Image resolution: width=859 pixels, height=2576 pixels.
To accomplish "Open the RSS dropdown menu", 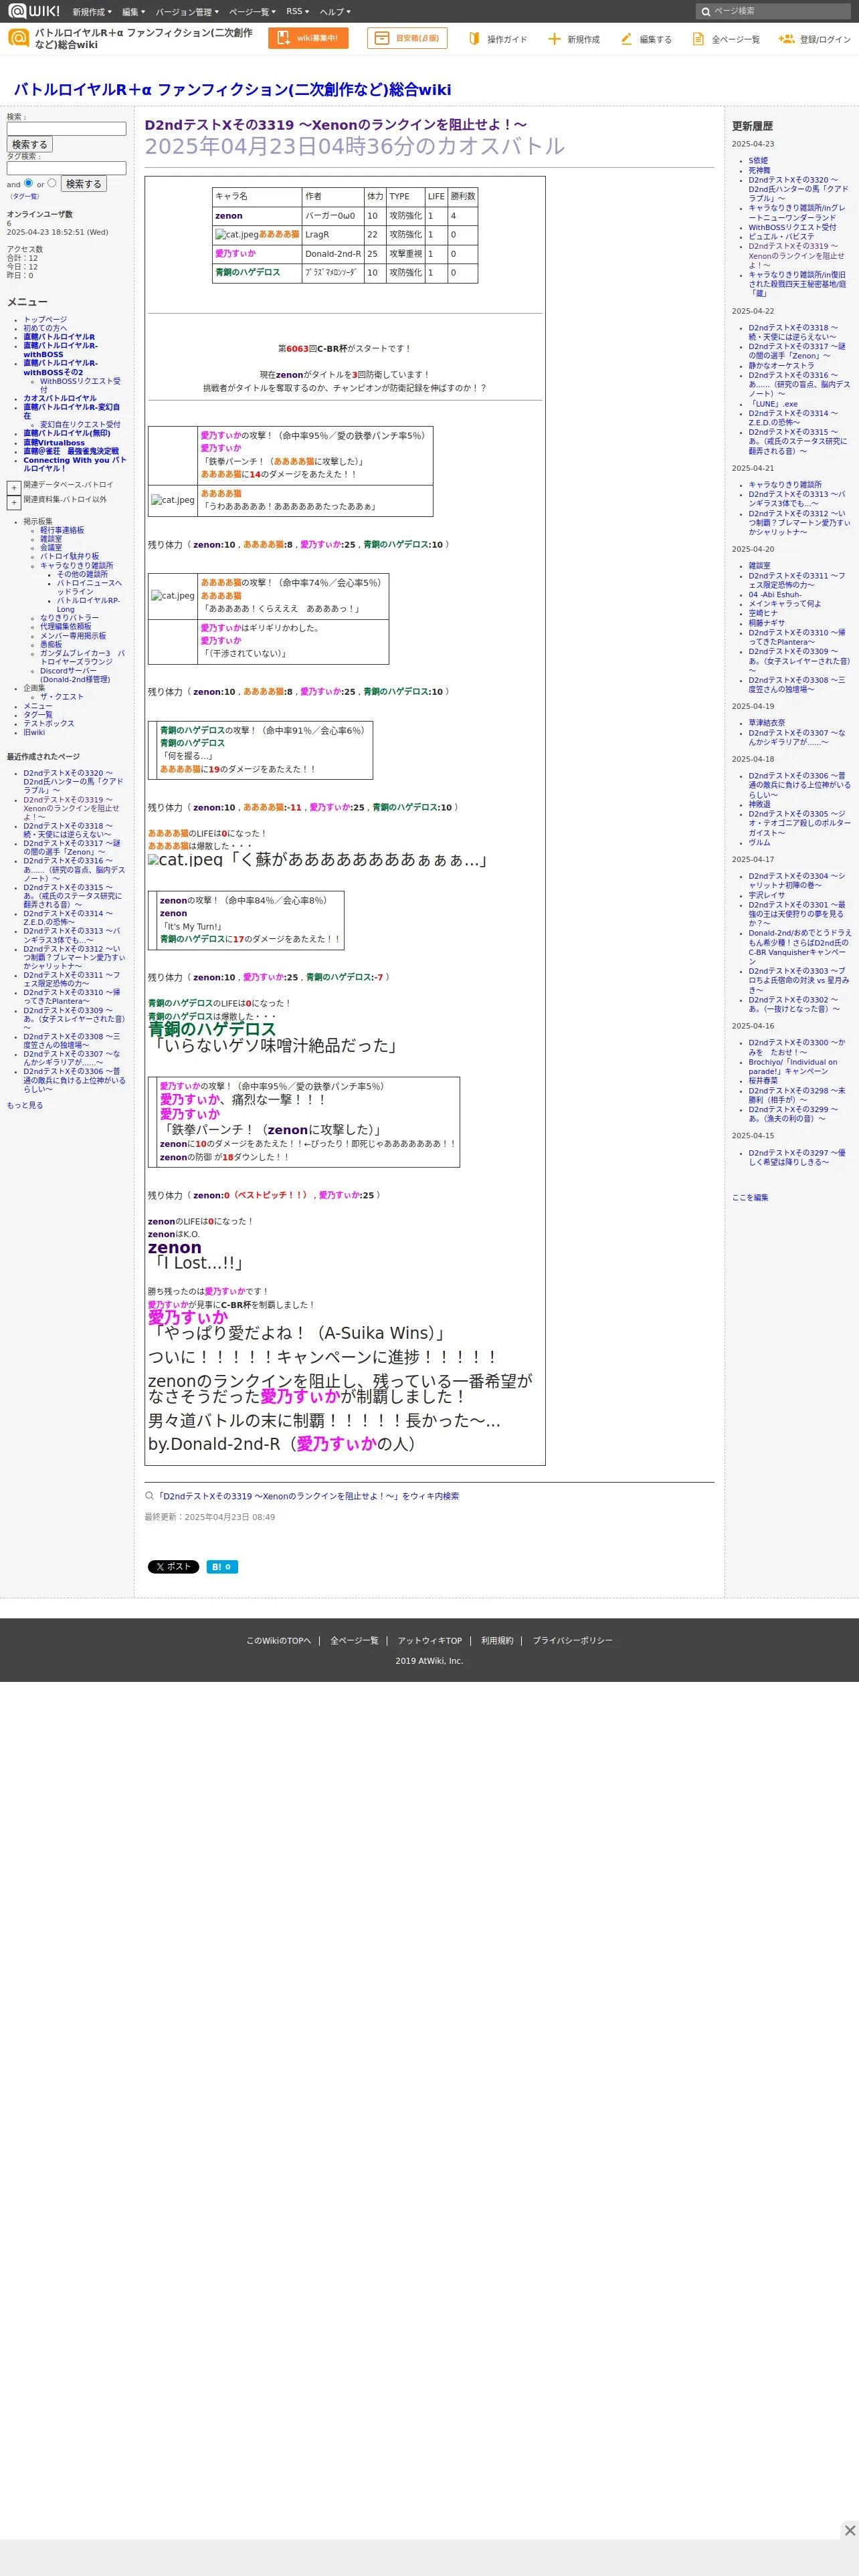I will click(298, 12).
